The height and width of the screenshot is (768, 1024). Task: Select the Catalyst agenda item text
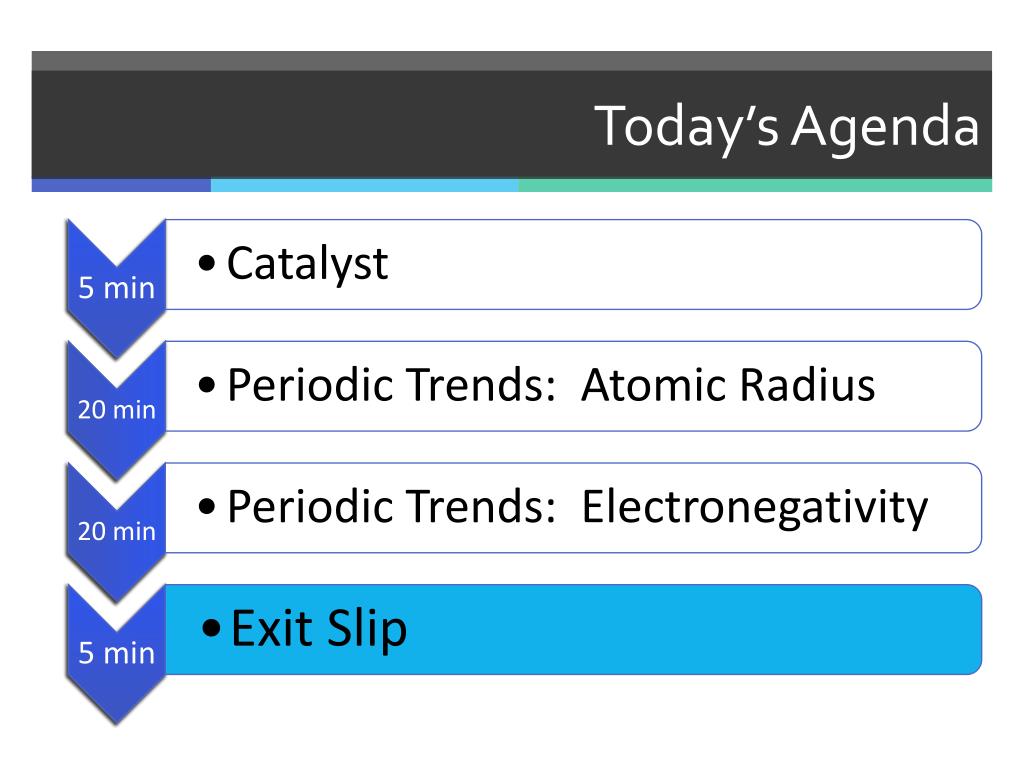(x=308, y=264)
